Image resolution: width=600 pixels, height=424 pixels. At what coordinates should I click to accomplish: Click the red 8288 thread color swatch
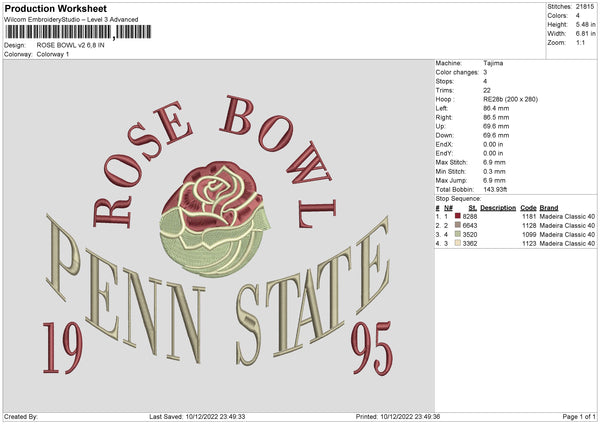point(458,216)
